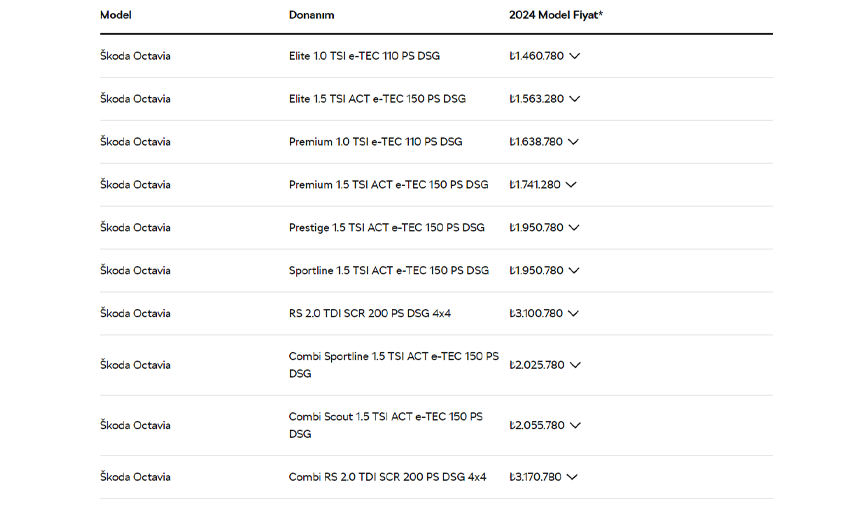Click the Model column header
The width and height of the screenshot is (864, 505).
coord(116,15)
